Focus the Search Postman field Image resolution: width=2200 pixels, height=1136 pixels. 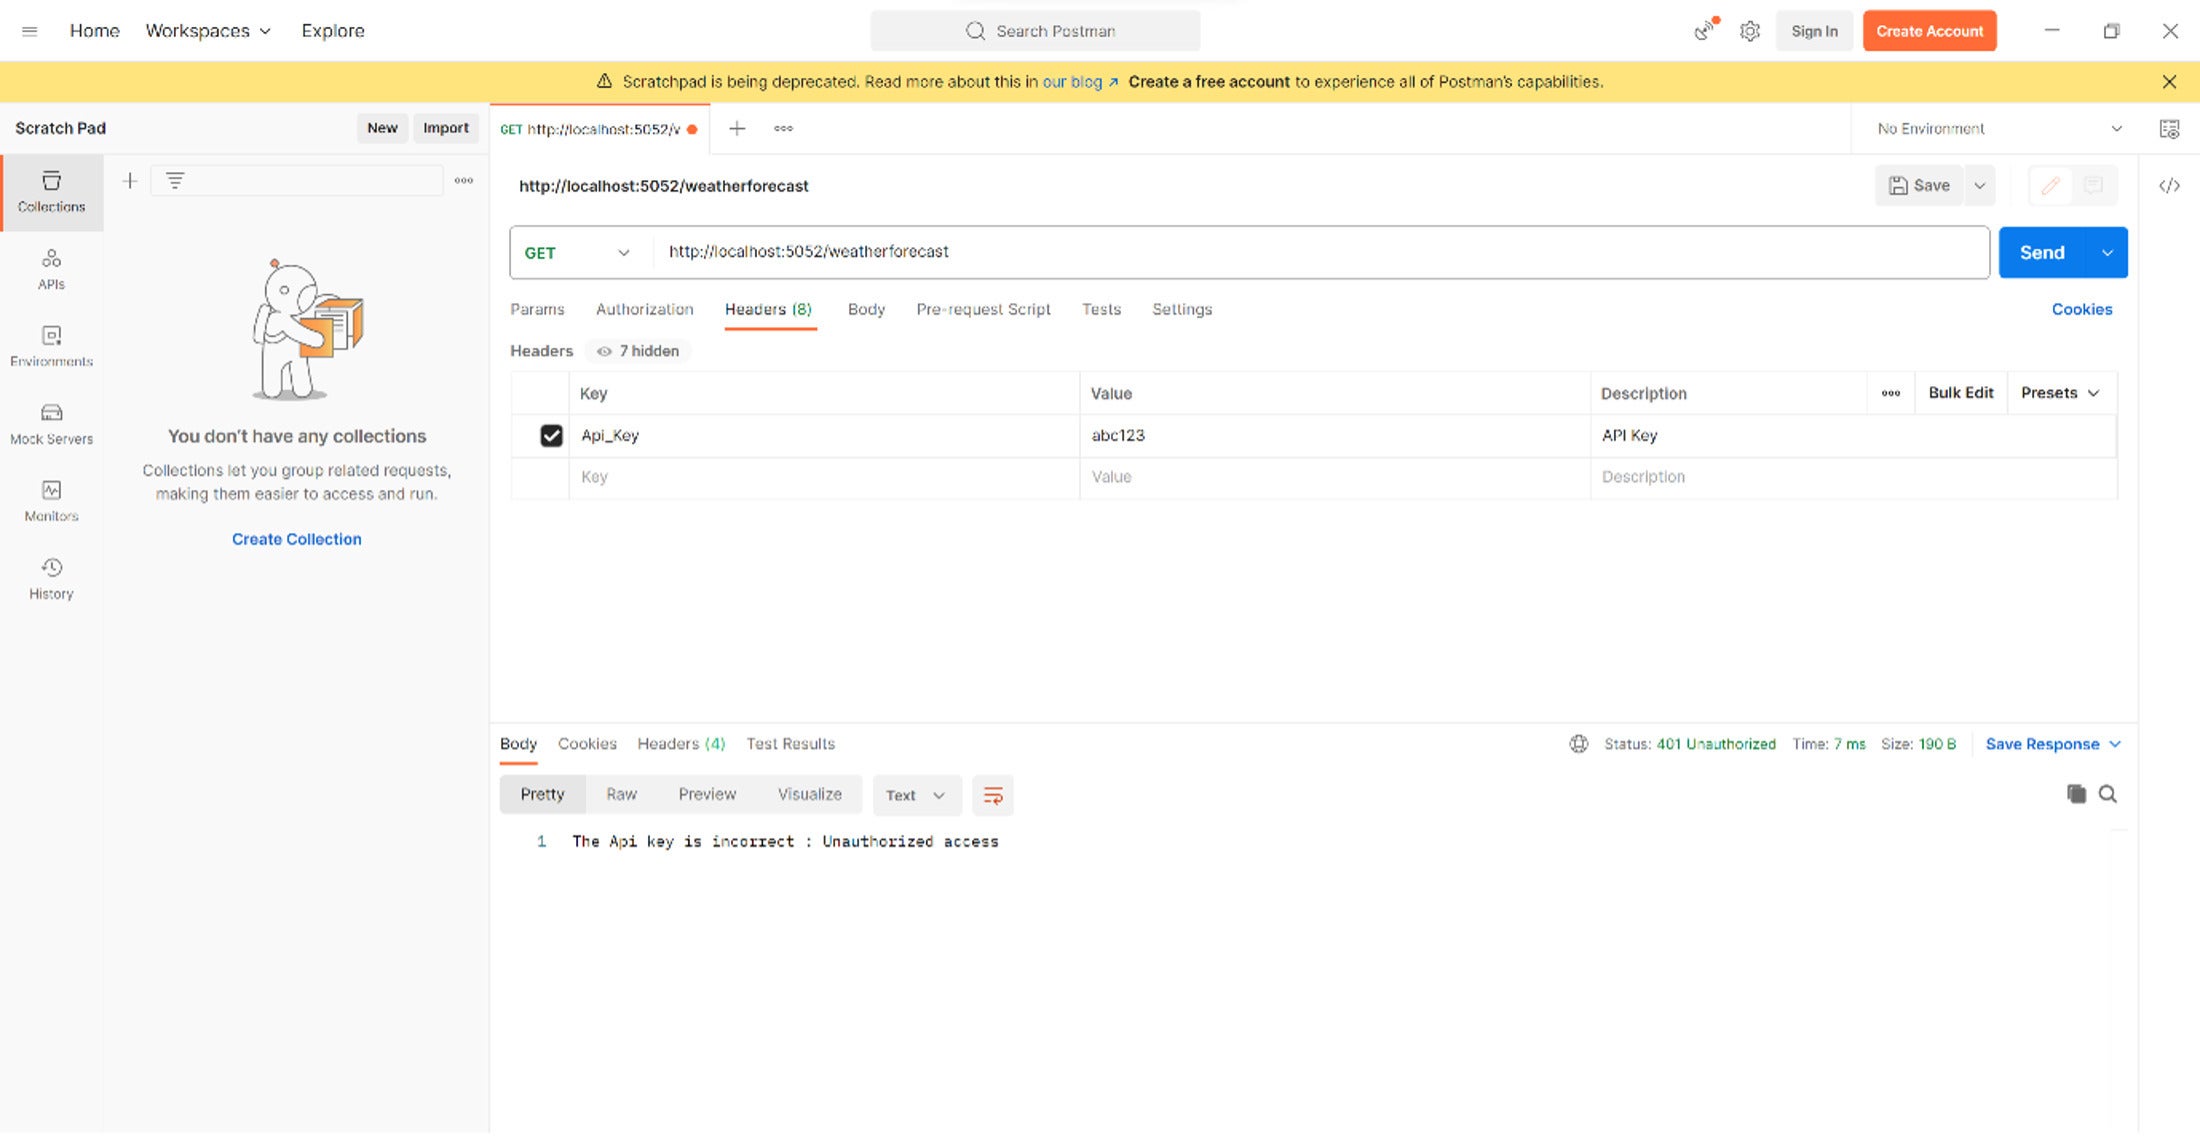click(x=1035, y=31)
